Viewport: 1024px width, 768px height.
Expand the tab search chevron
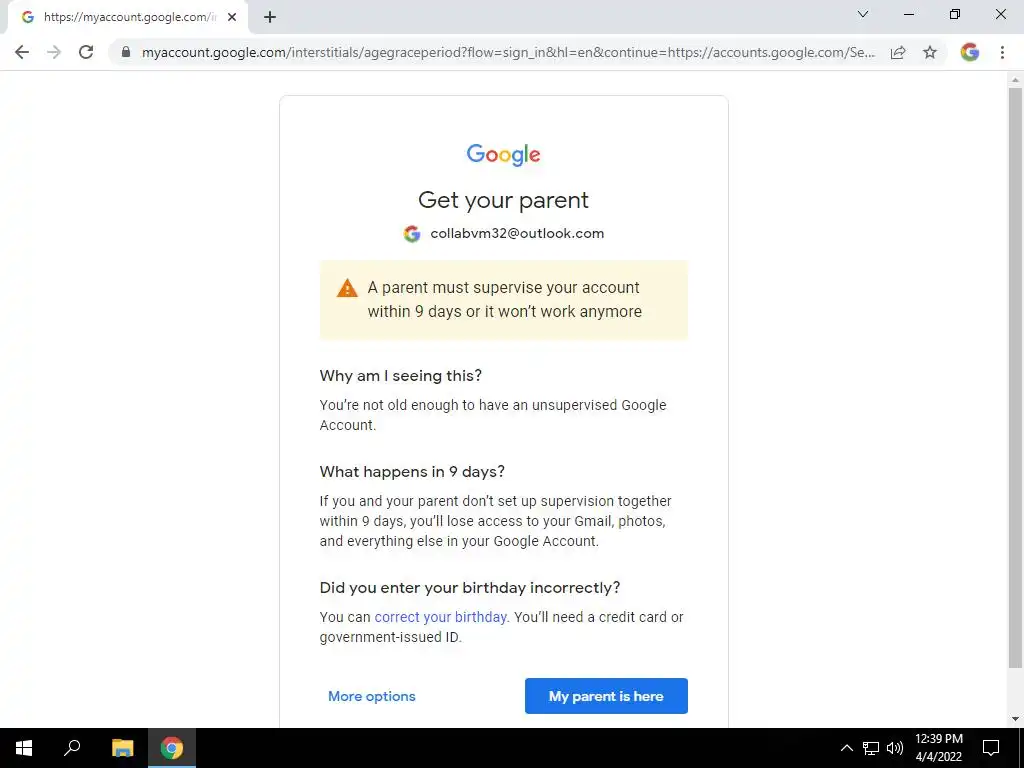click(x=863, y=14)
